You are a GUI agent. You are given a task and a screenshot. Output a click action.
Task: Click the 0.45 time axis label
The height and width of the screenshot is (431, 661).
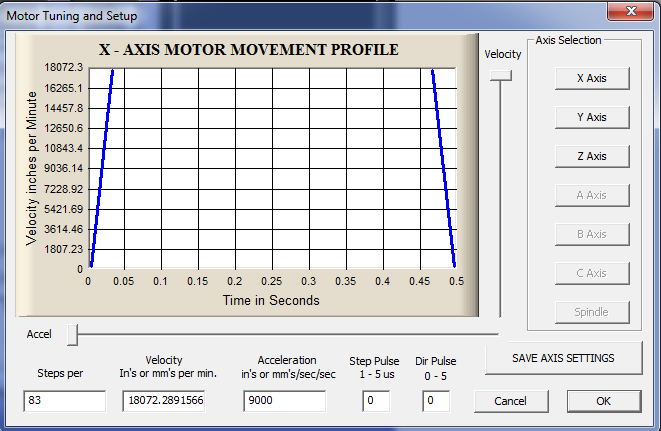(419, 281)
